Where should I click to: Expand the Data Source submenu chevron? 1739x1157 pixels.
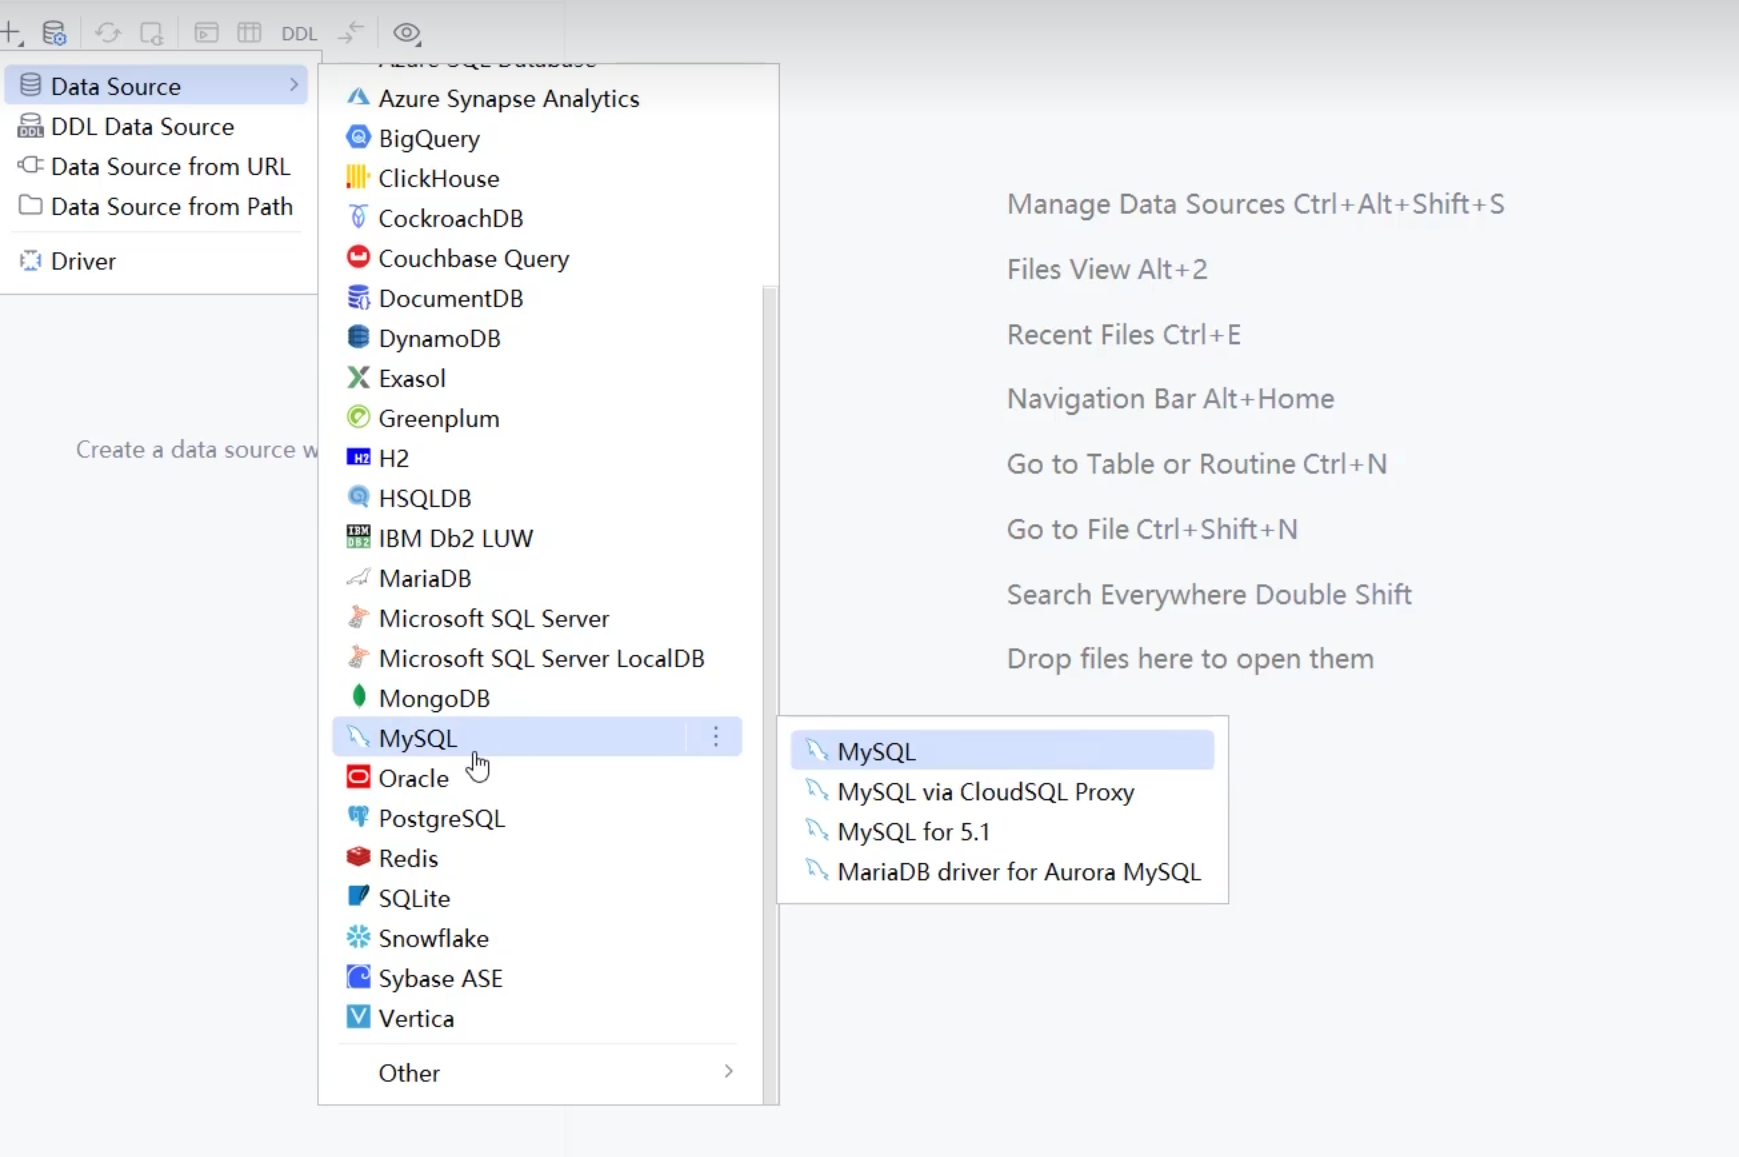pyautogui.click(x=294, y=85)
